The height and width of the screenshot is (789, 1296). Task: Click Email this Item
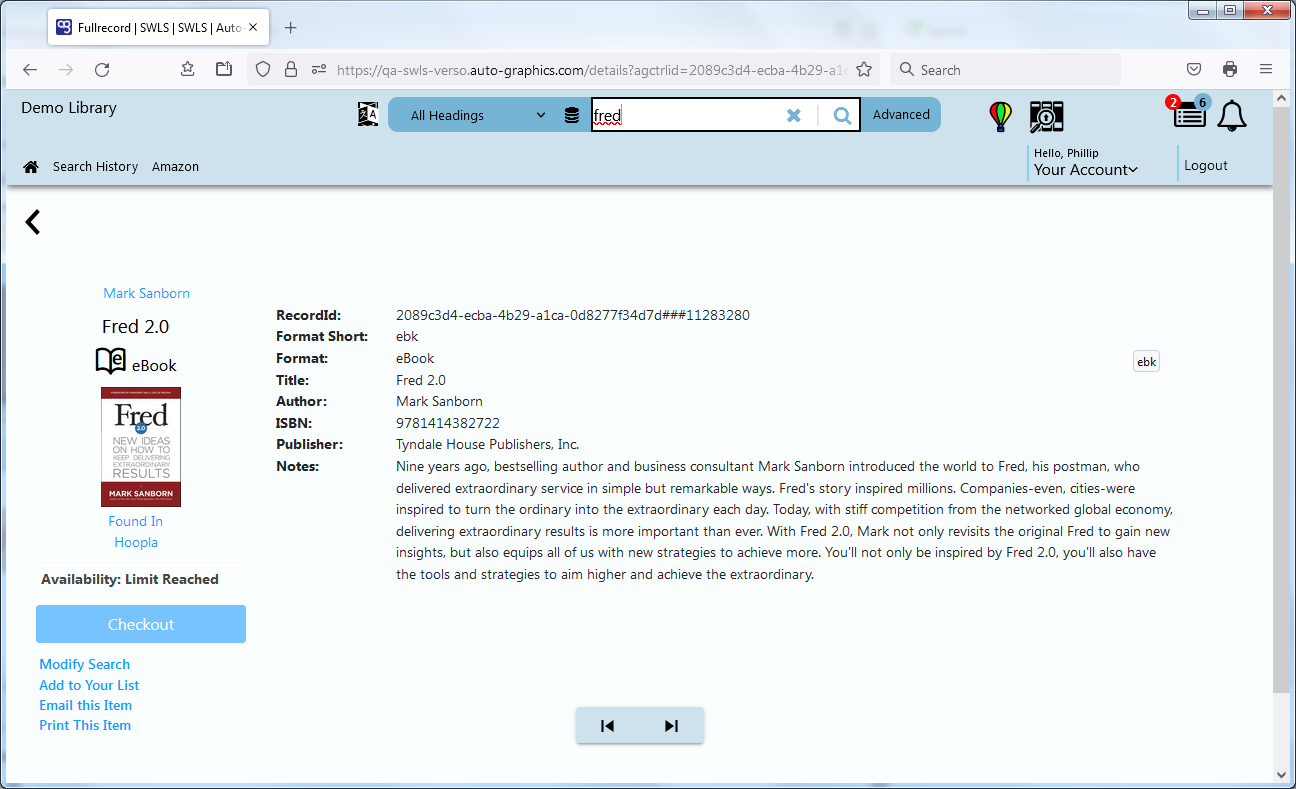pyautogui.click(x=85, y=705)
